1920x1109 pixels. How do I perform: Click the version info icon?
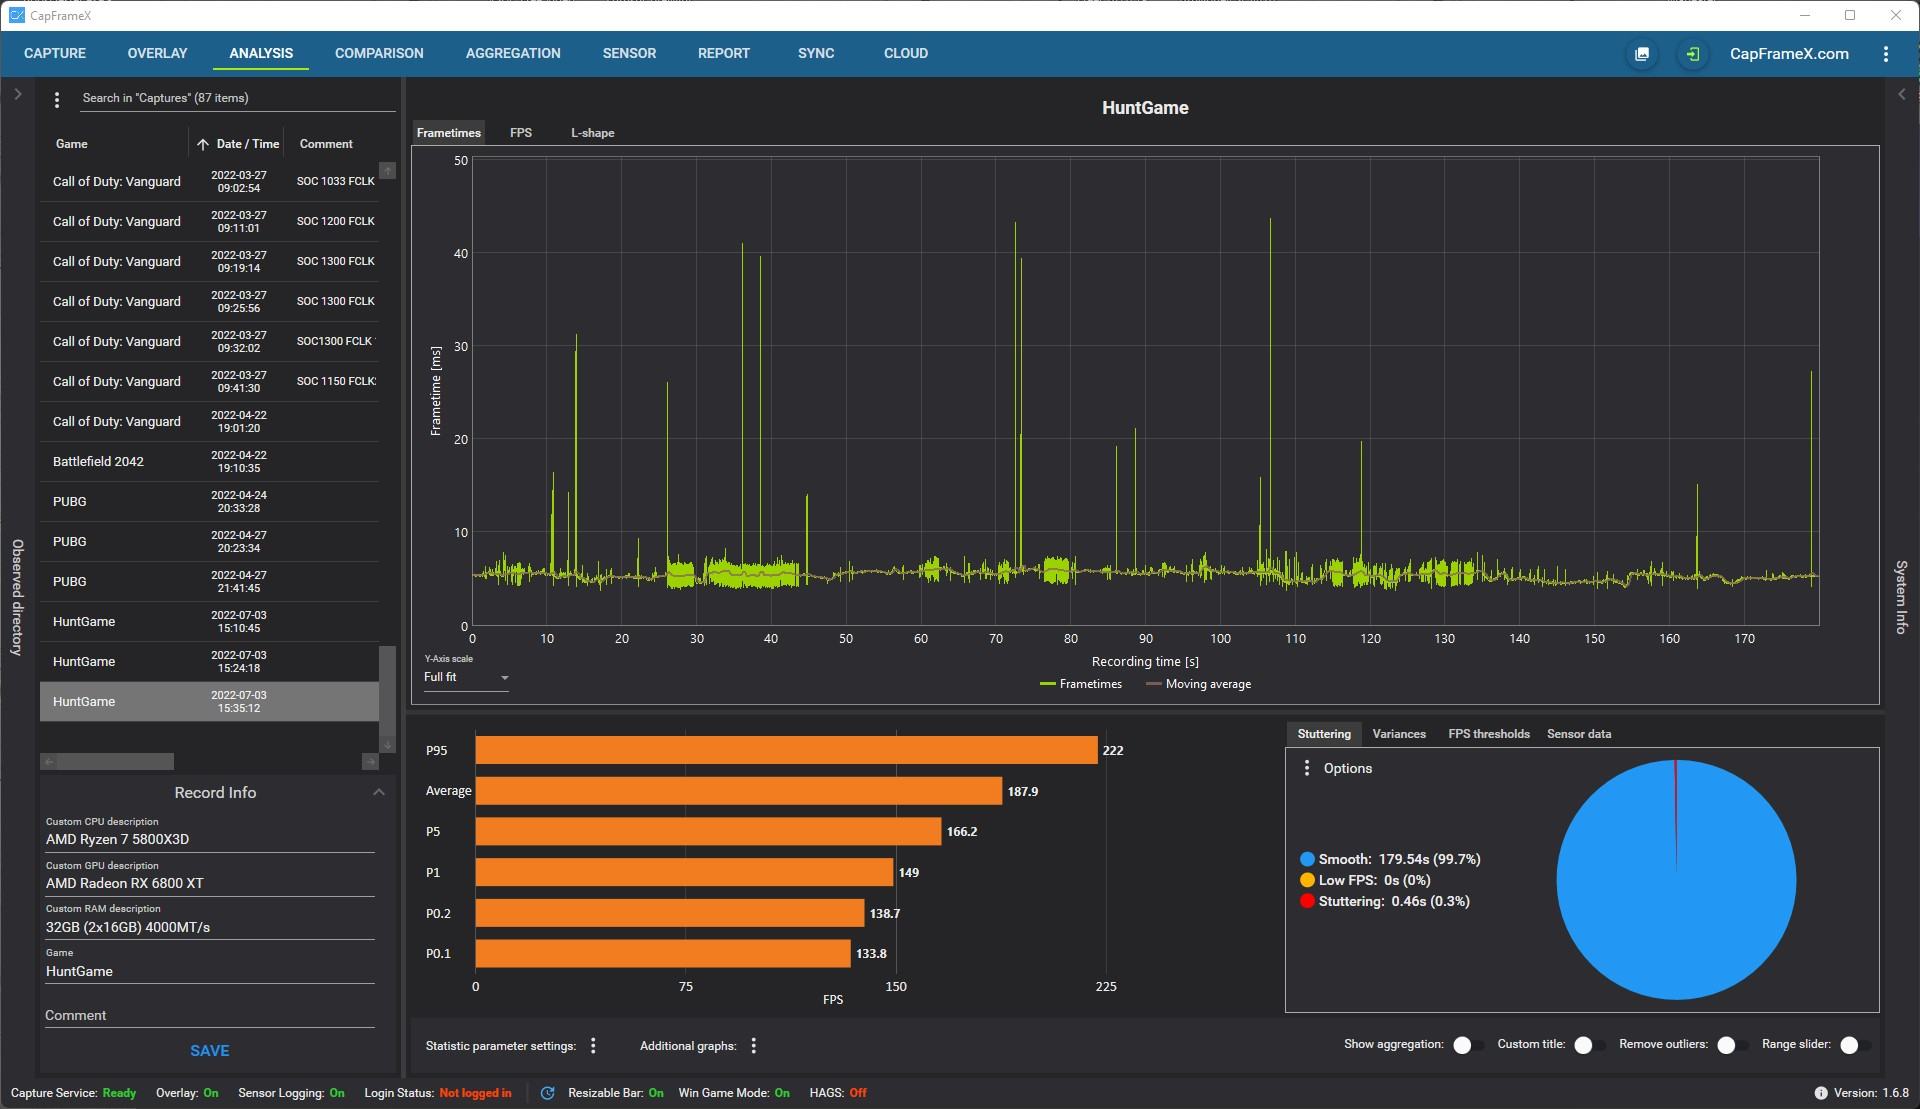pyautogui.click(x=1820, y=1093)
